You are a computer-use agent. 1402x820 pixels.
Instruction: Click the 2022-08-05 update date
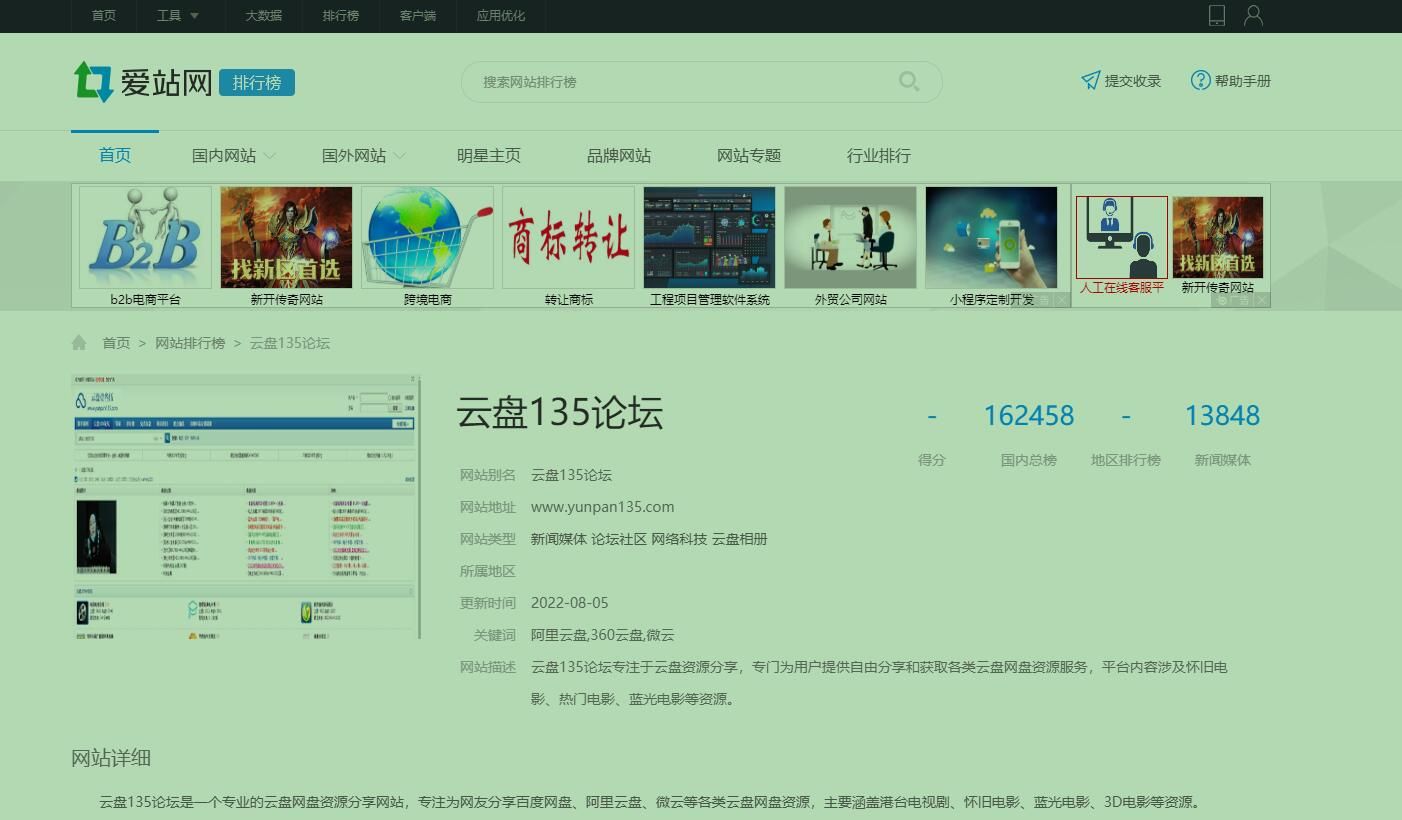569,603
